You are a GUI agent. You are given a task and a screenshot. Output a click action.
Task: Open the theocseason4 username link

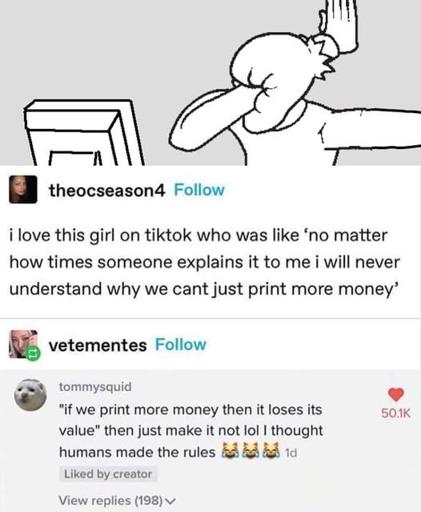[x=107, y=190]
